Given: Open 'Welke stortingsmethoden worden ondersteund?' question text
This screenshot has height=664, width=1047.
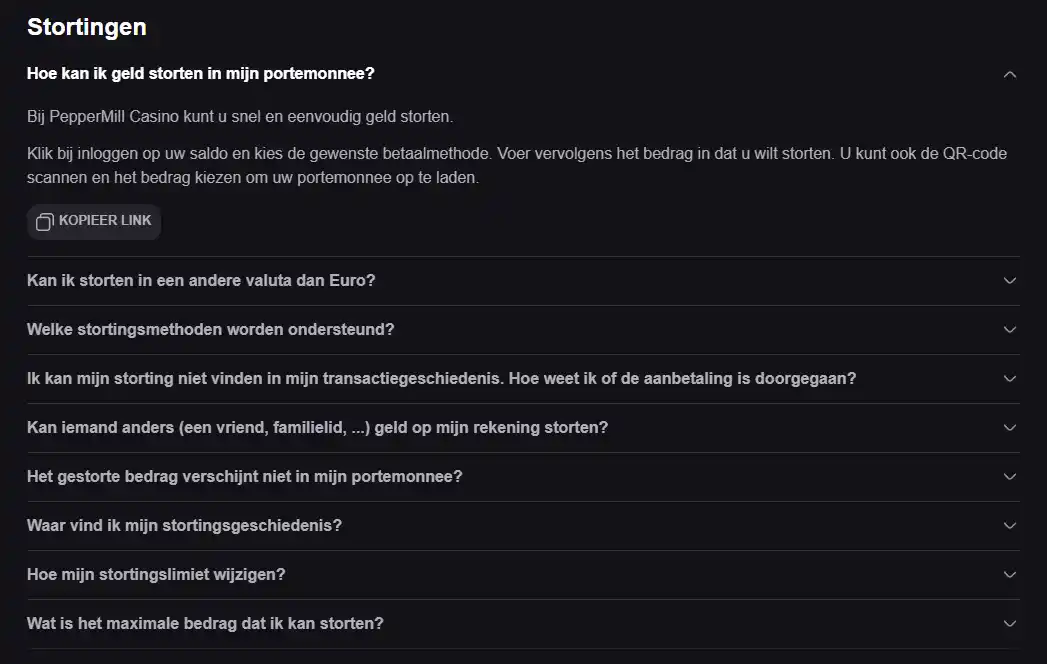Looking at the screenshot, I should 210,329.
